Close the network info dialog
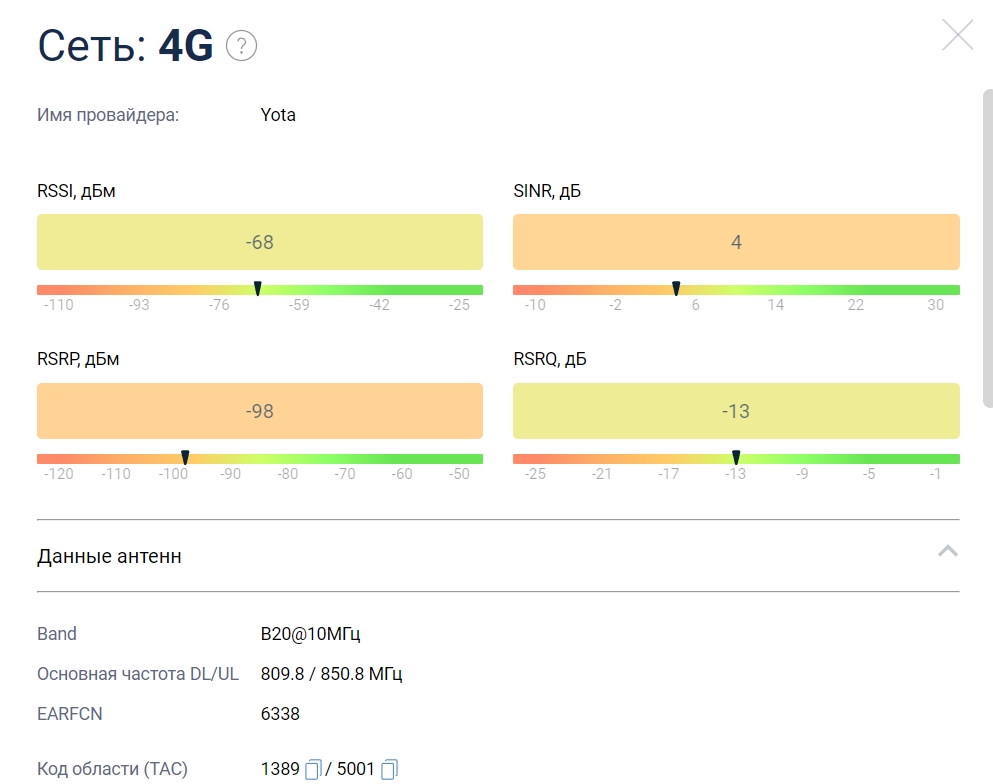The image size is (993, 784). [x=957, y=36]
